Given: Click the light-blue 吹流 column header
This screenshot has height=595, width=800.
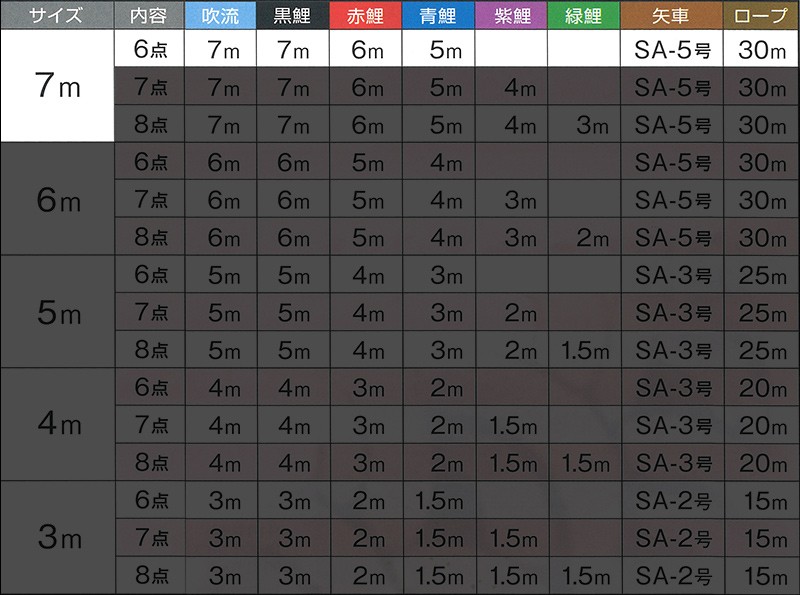Looking at the screenshot, I should point(220,15).
